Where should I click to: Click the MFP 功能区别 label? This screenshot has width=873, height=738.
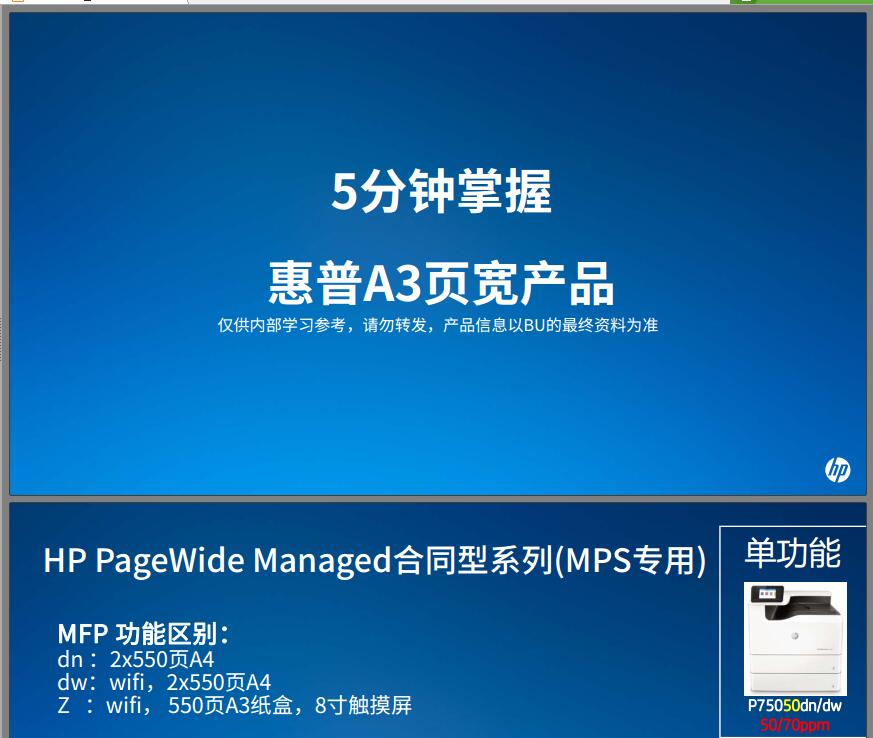[x=143, y=633]
